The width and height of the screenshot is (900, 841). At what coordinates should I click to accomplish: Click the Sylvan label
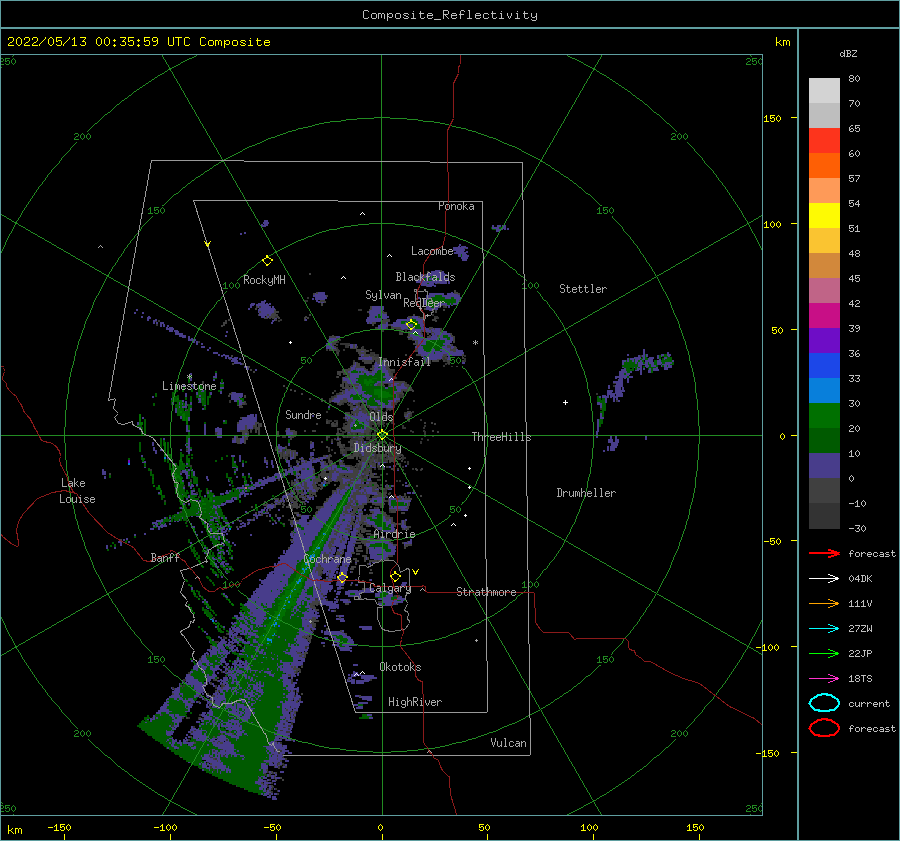(x=383, y=295)
